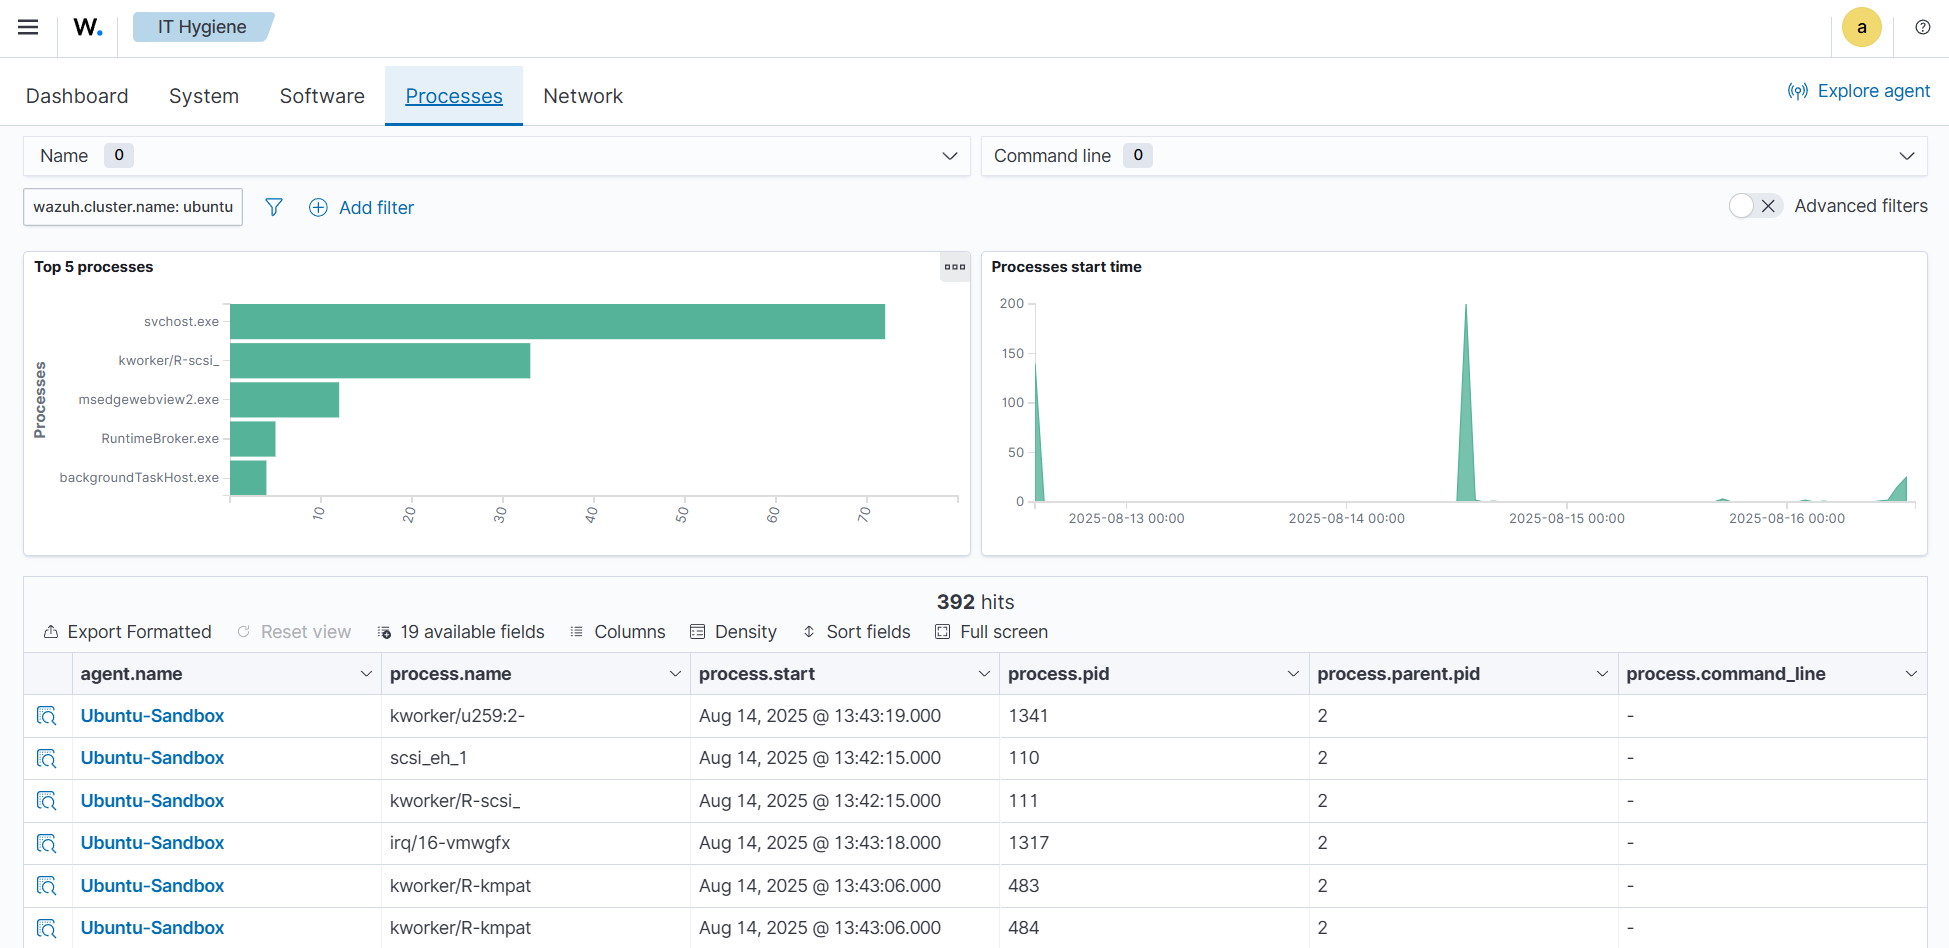Open the Ubuntu-Sandbox agent link
The width and height of the screenshot is (1949, 948).
coord(152,716)
